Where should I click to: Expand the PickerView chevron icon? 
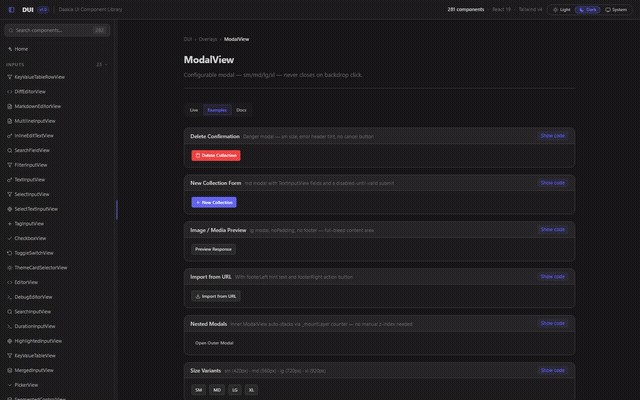pyautogui.click(x=10, y=385)
